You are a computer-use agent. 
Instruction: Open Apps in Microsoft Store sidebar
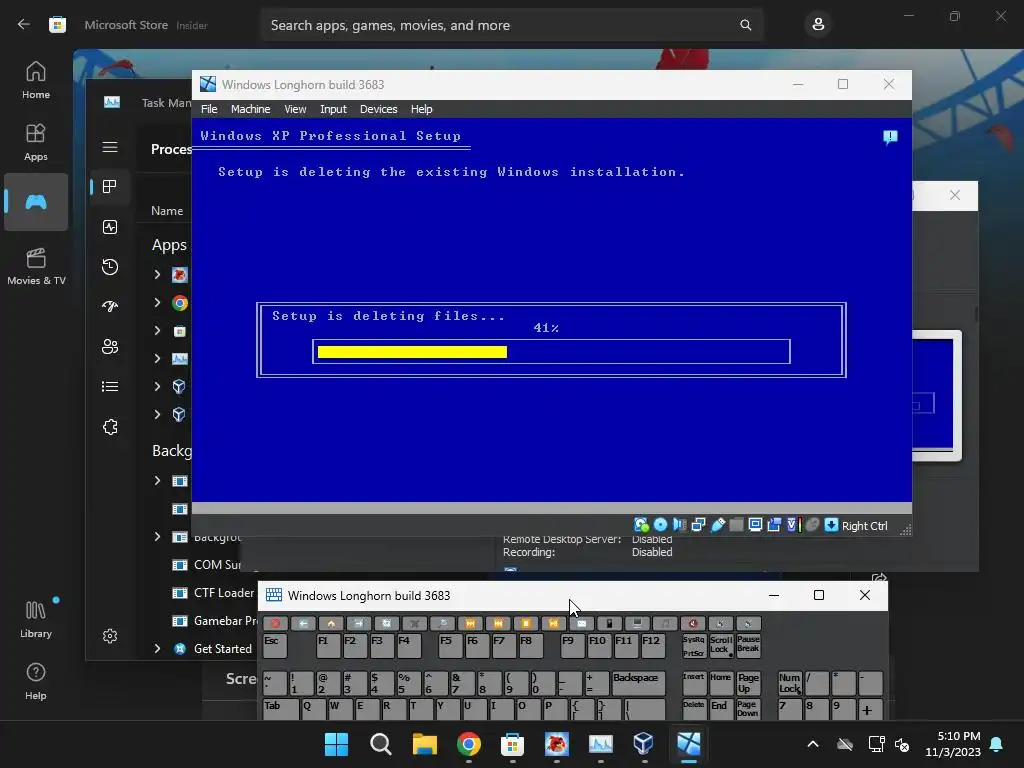tap(36, 142)
